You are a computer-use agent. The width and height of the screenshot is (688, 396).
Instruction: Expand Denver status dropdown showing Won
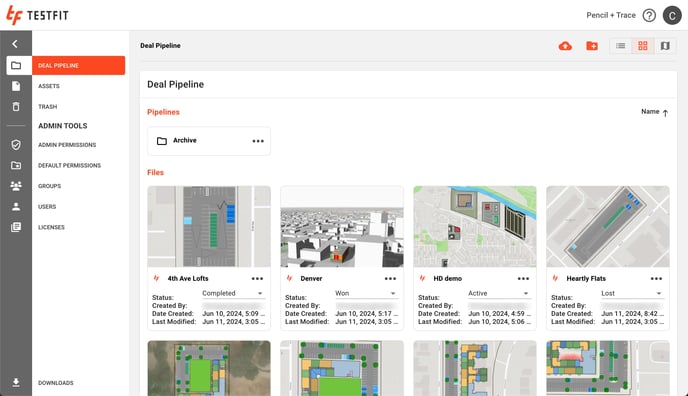tap(366, 293)
